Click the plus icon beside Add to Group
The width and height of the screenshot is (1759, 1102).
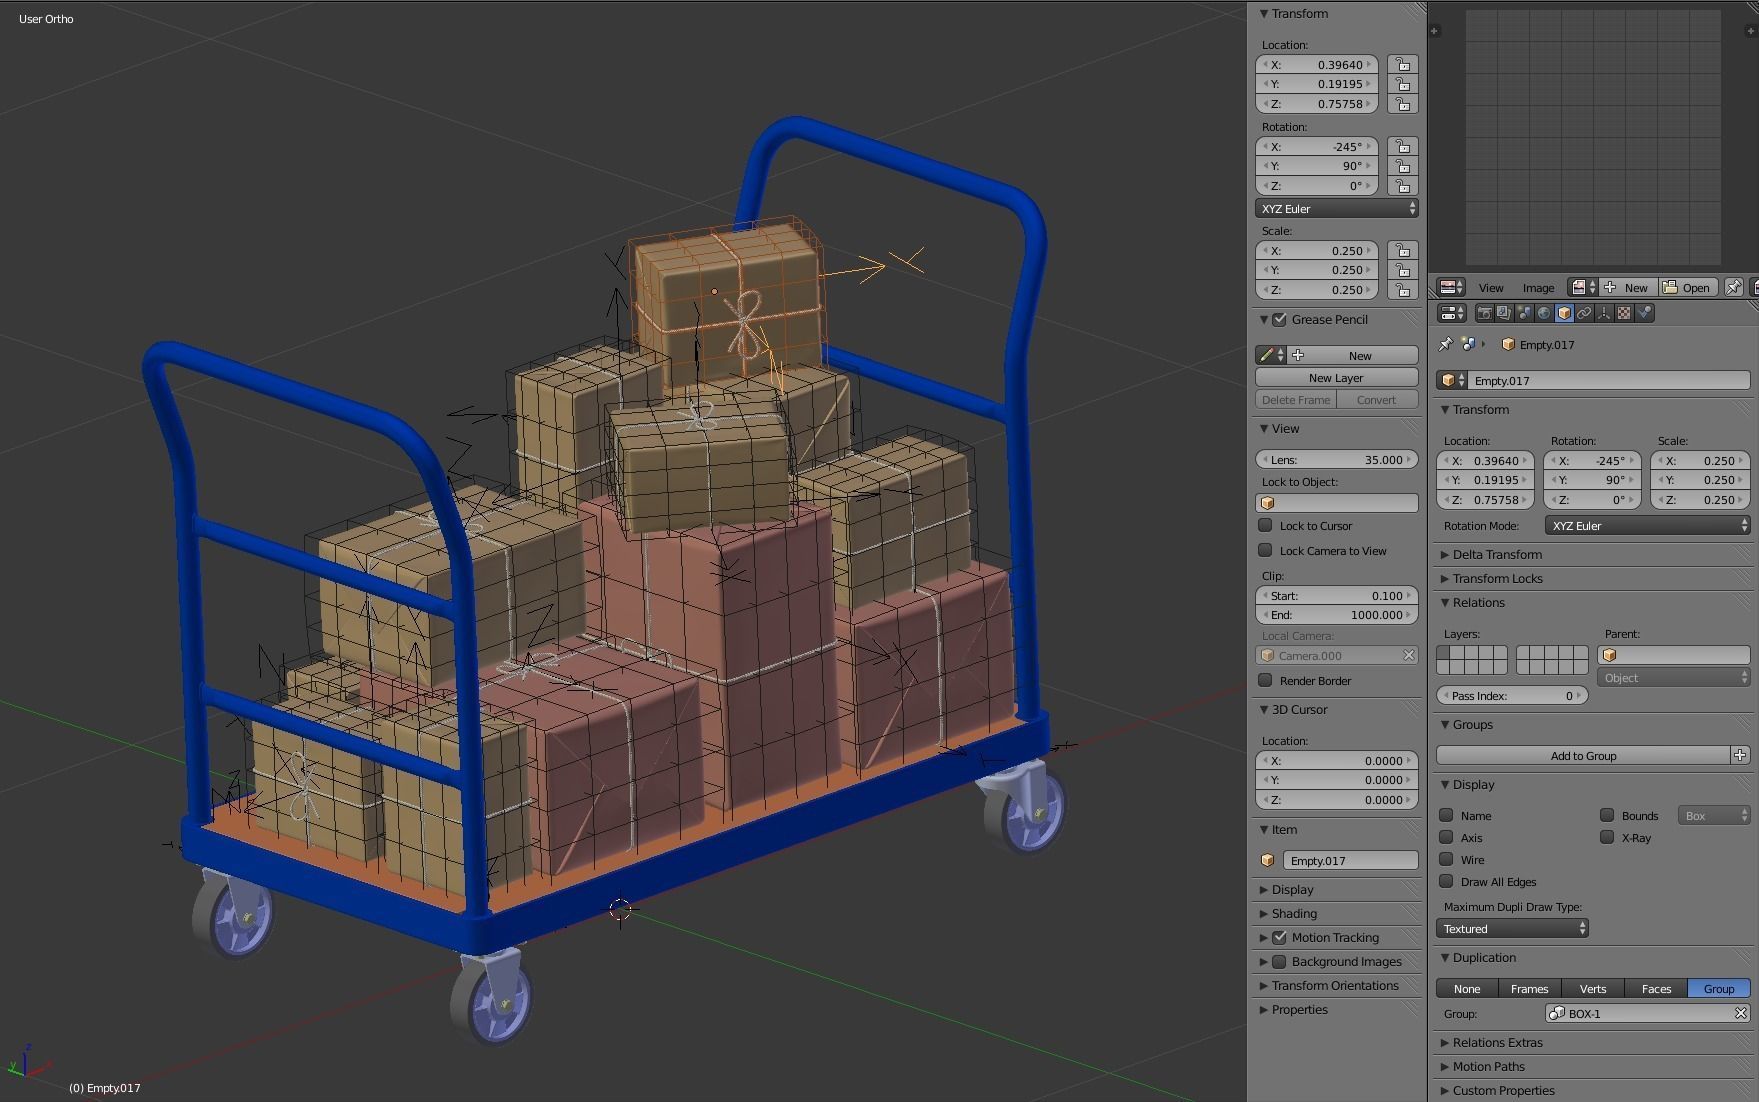[x=1740, y=755]
